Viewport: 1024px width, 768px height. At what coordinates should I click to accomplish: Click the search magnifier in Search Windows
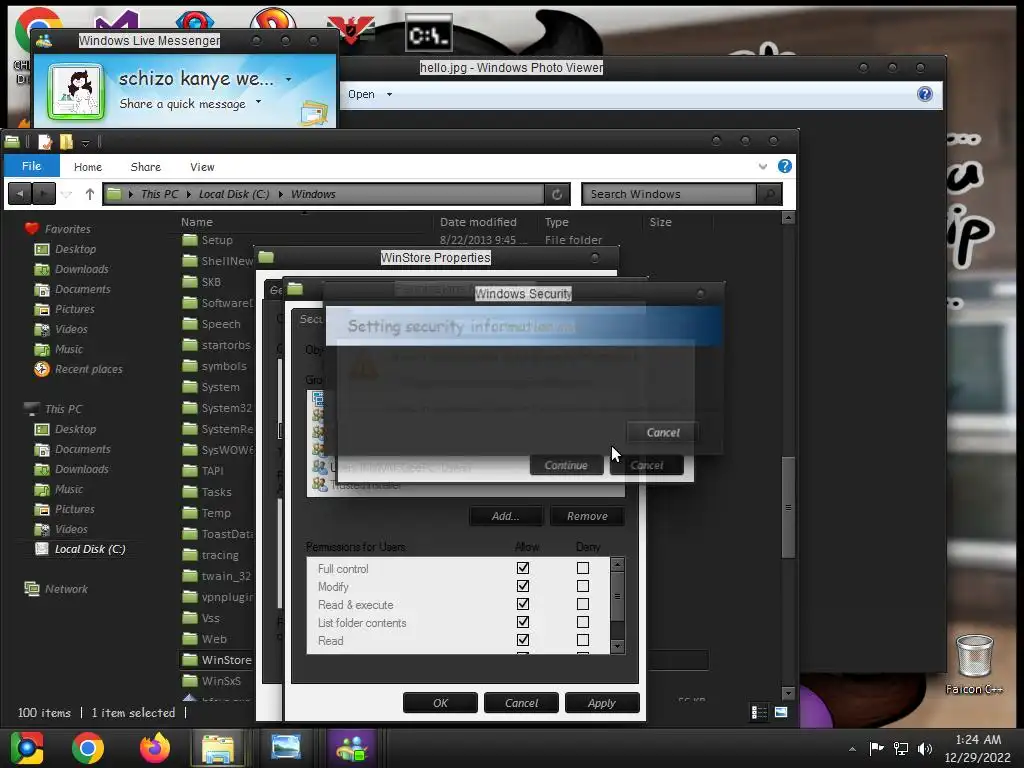[769, 194]
